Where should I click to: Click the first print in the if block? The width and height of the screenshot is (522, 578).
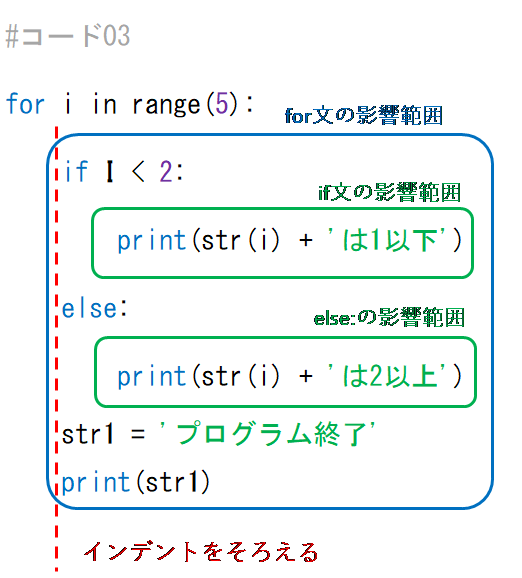click(152, 240)
